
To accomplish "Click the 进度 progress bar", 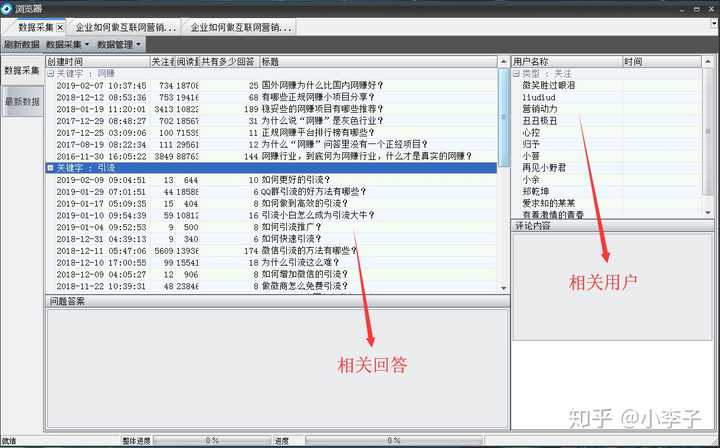I will click(394, 440).
